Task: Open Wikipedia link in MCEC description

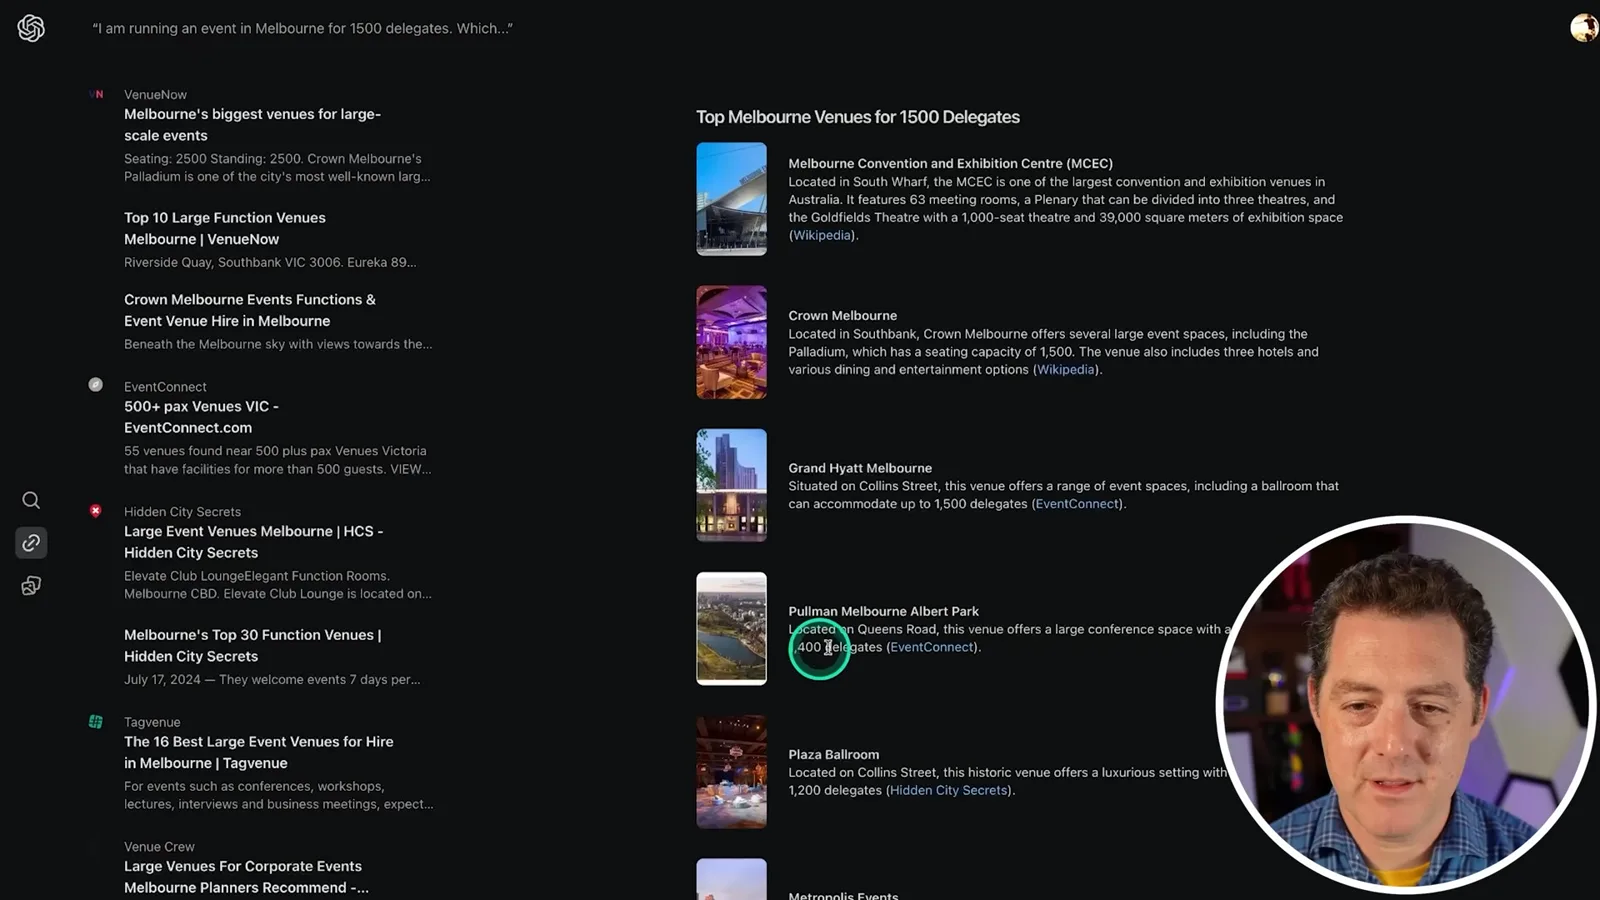Action: point(822,235)
